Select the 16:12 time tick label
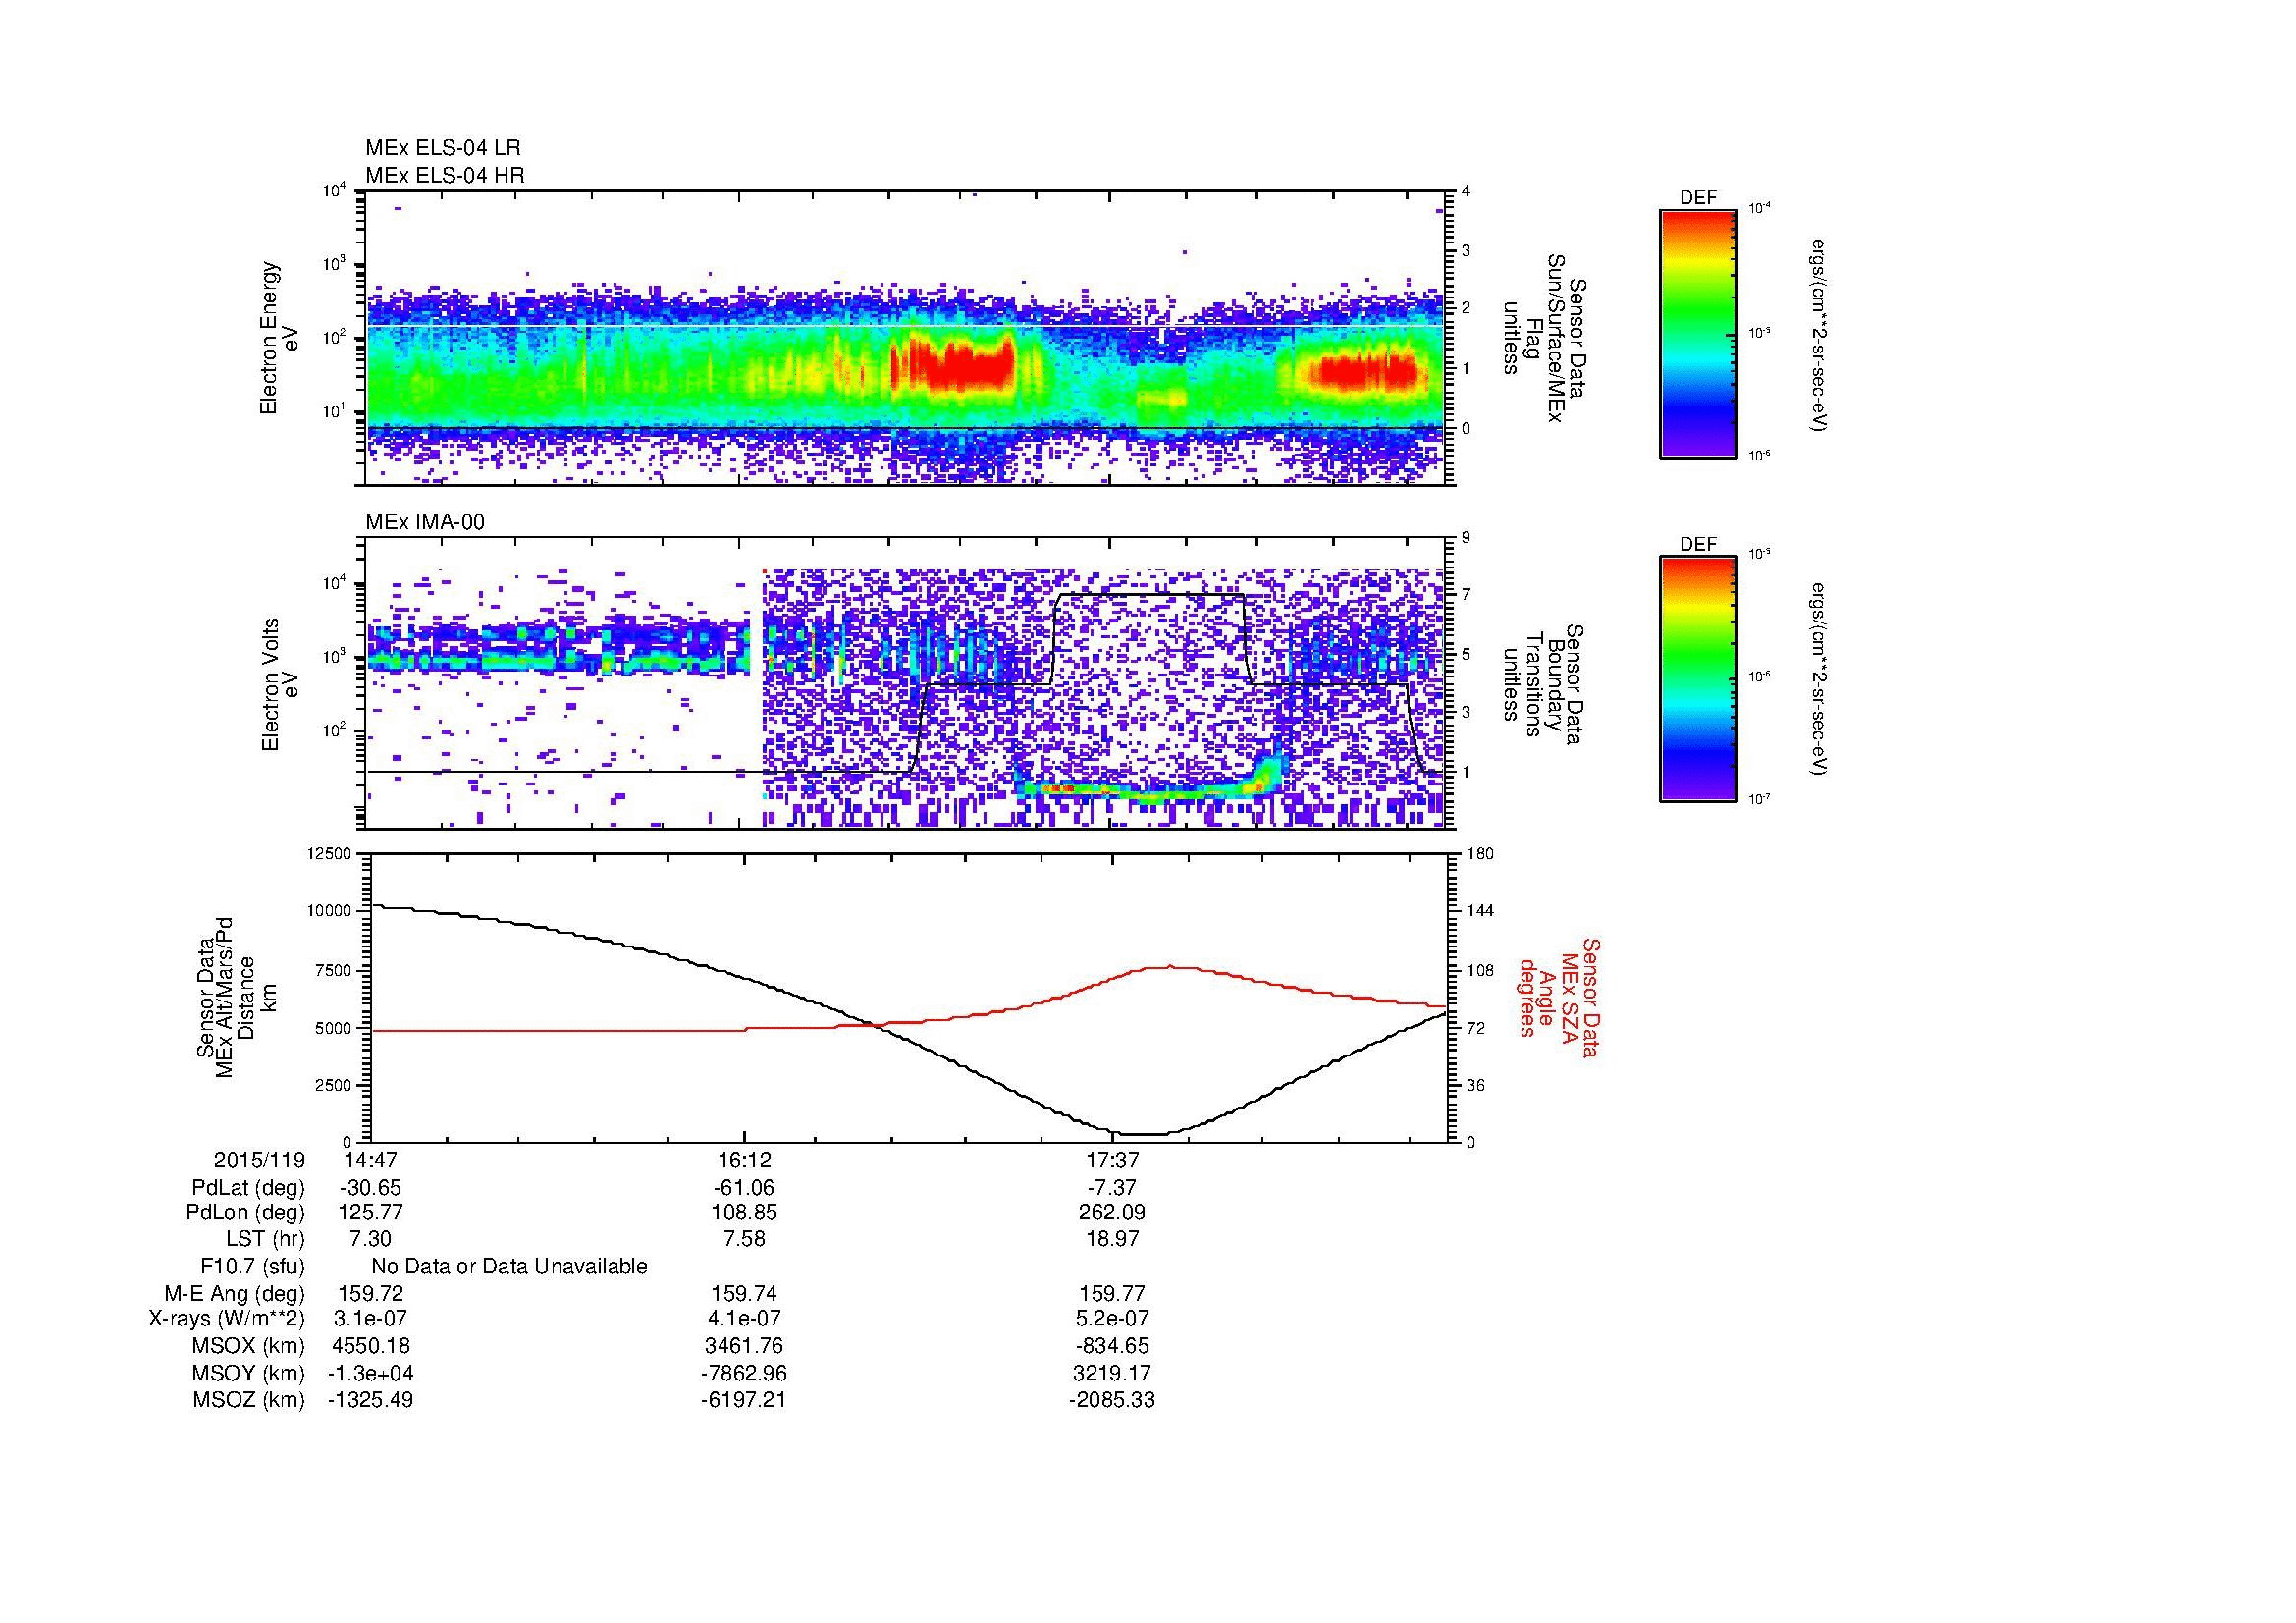 (x=744, y=1160)
